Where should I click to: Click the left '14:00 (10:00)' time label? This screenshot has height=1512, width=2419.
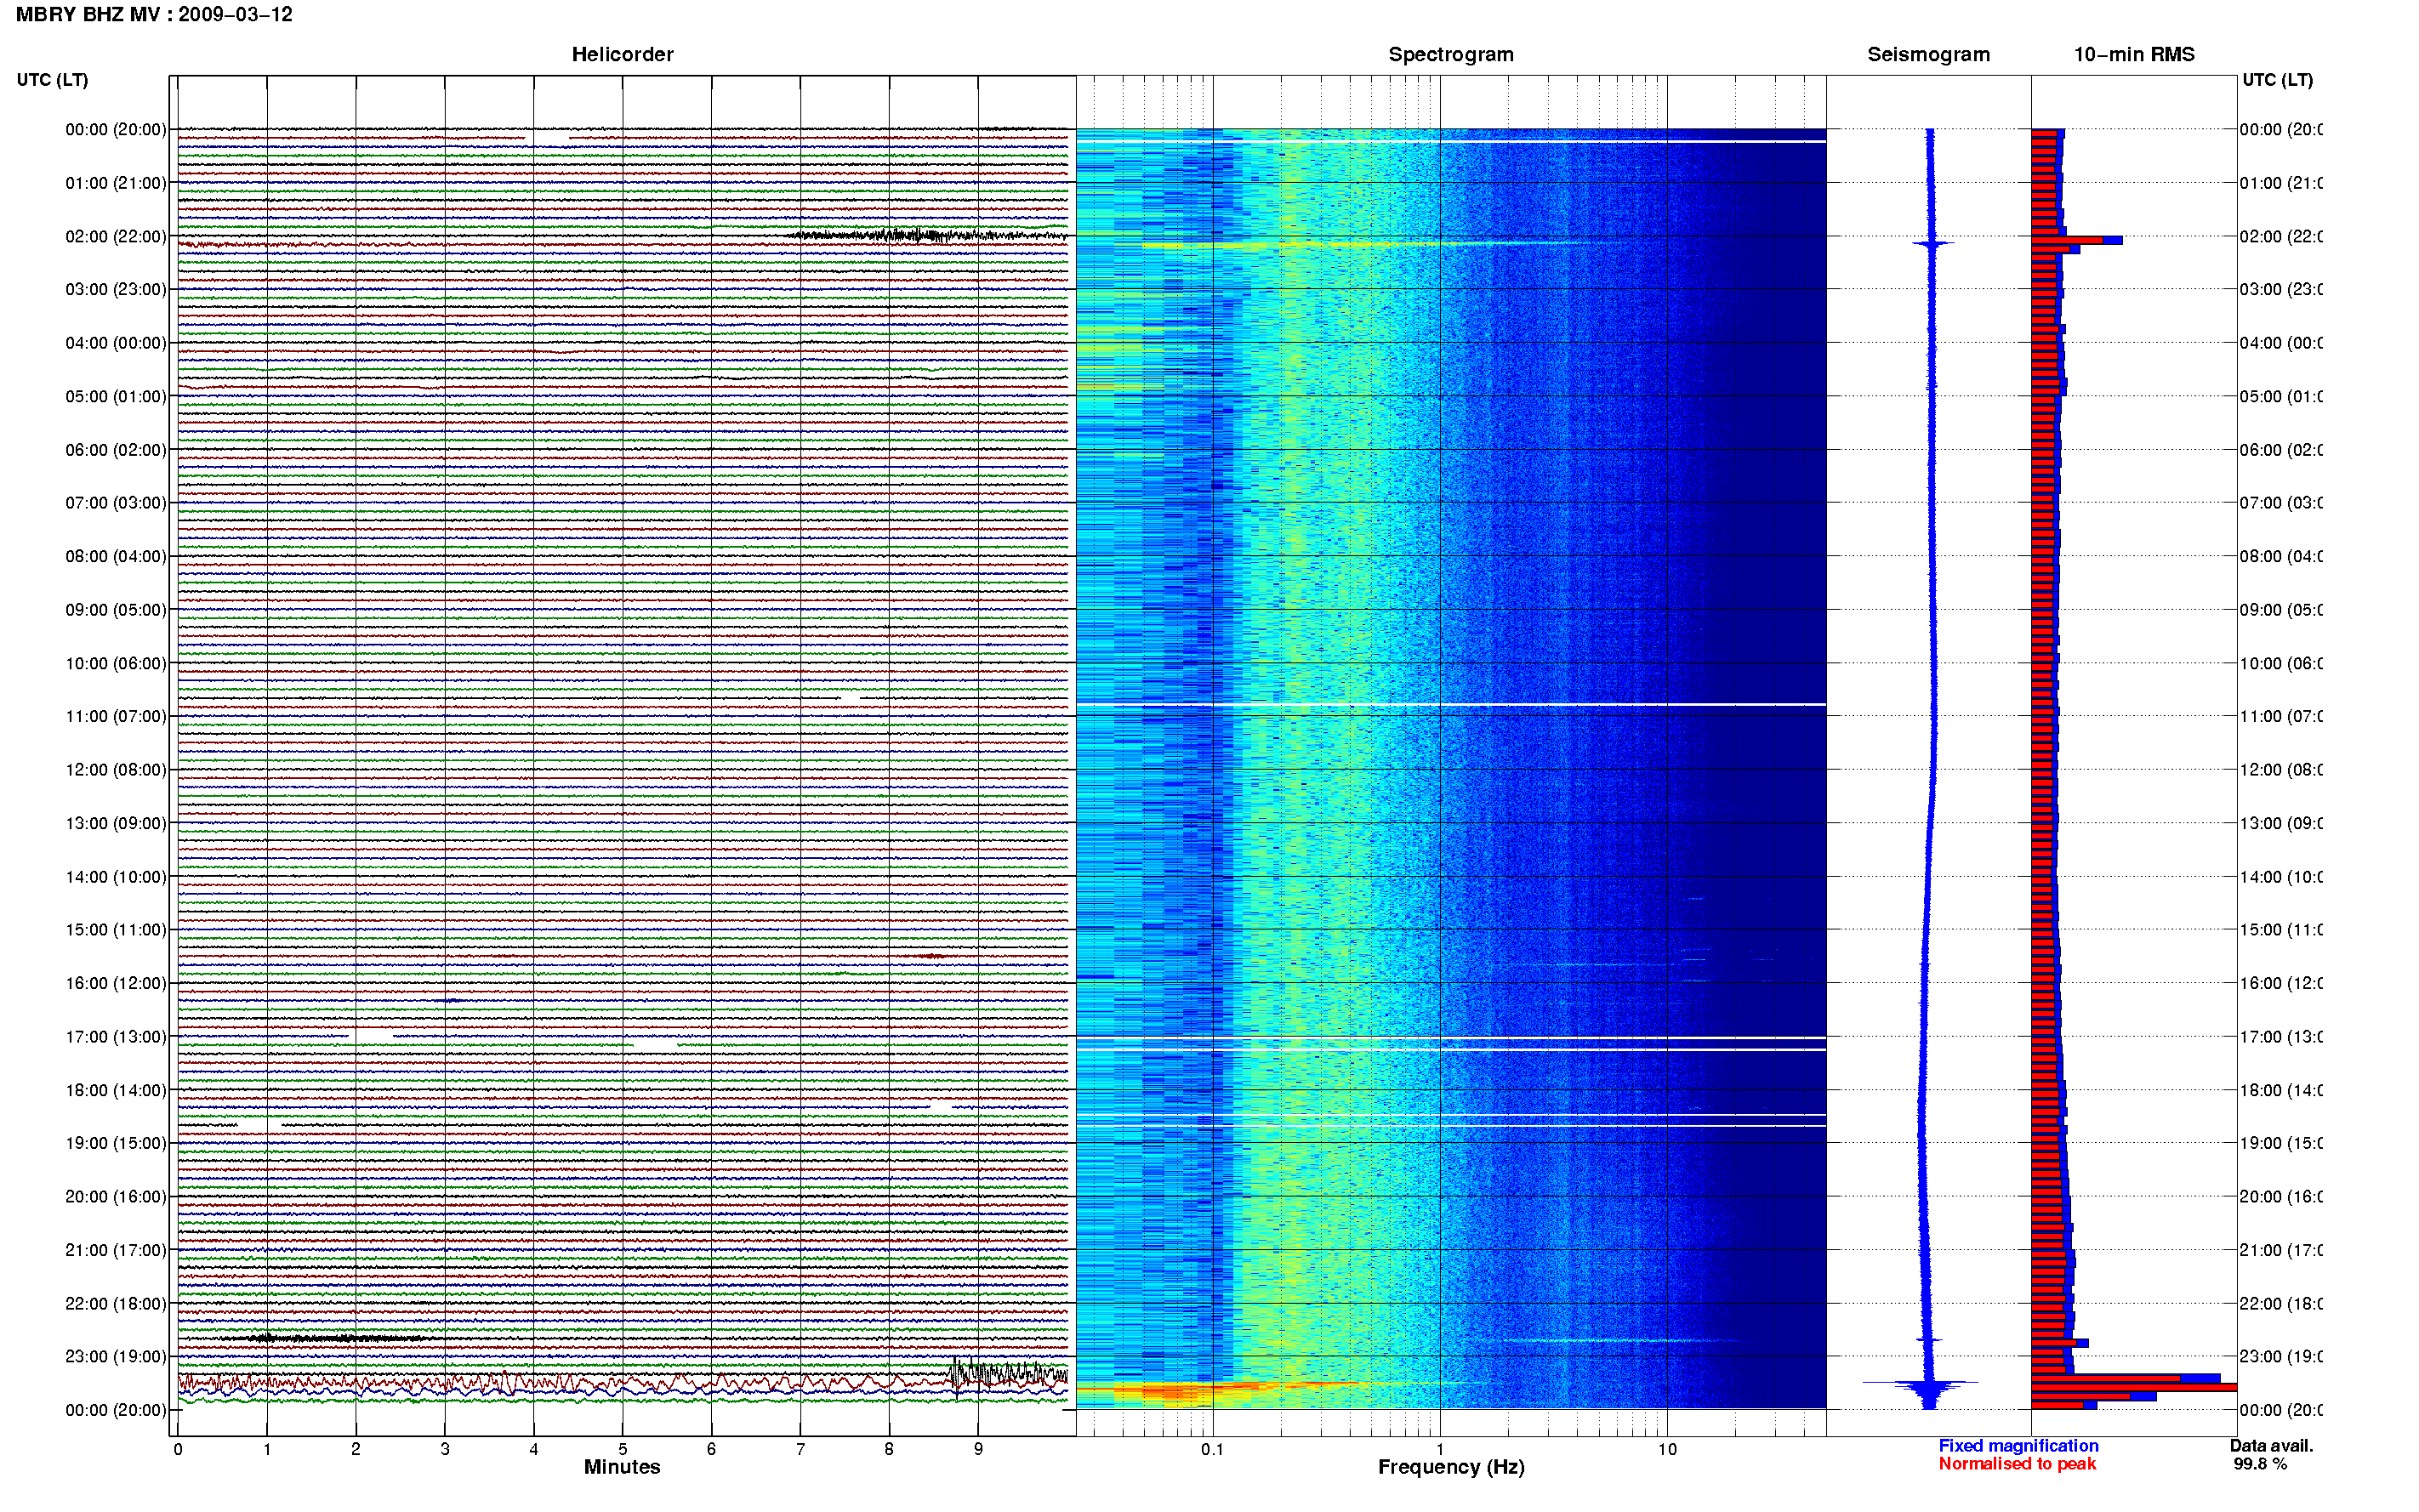(x=116, y=877)
